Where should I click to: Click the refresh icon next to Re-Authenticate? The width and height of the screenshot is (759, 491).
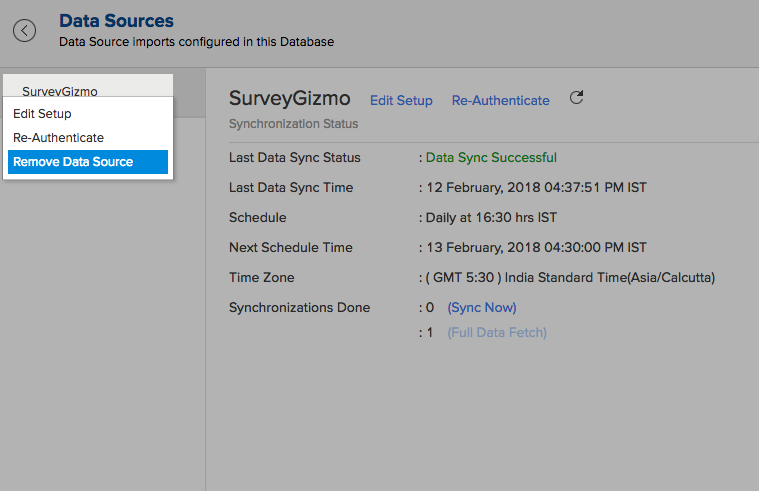(576, 97)
